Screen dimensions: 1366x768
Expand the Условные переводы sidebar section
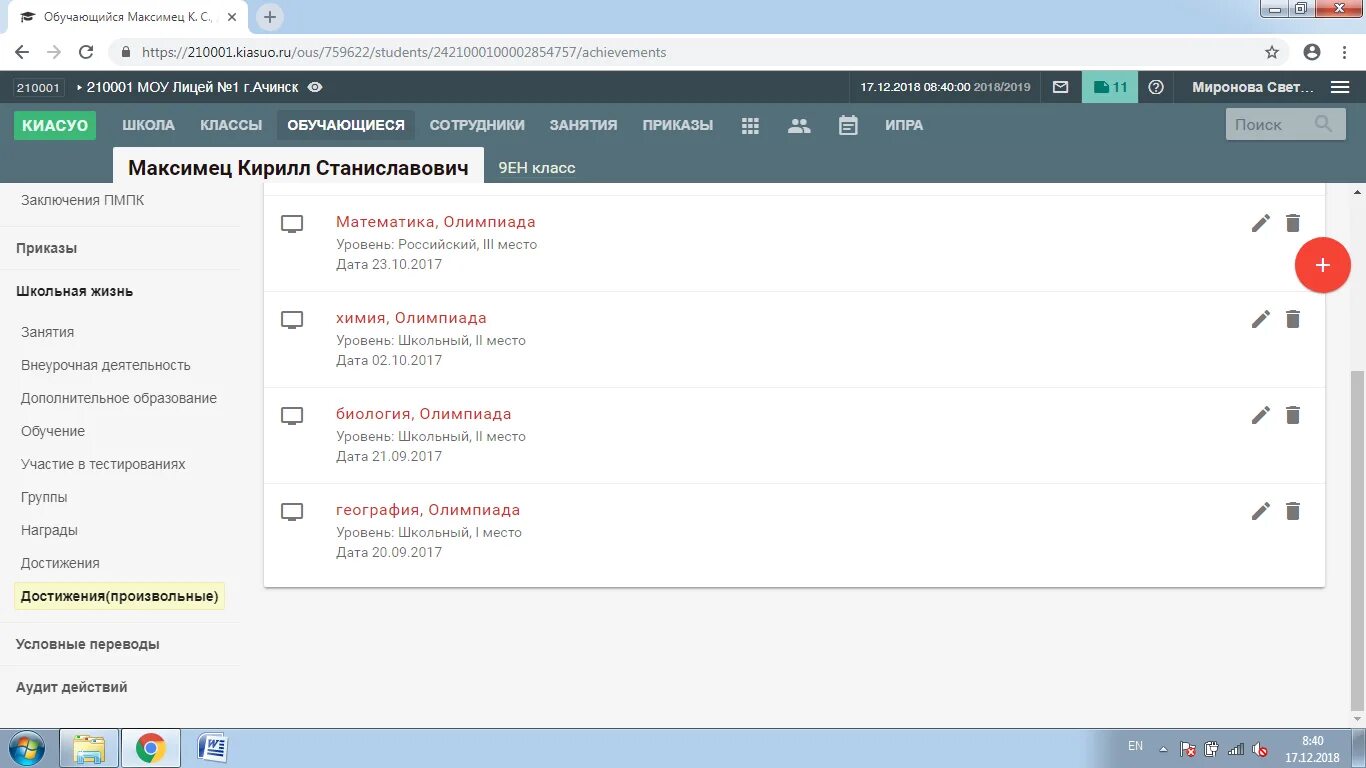click(88, 644)
